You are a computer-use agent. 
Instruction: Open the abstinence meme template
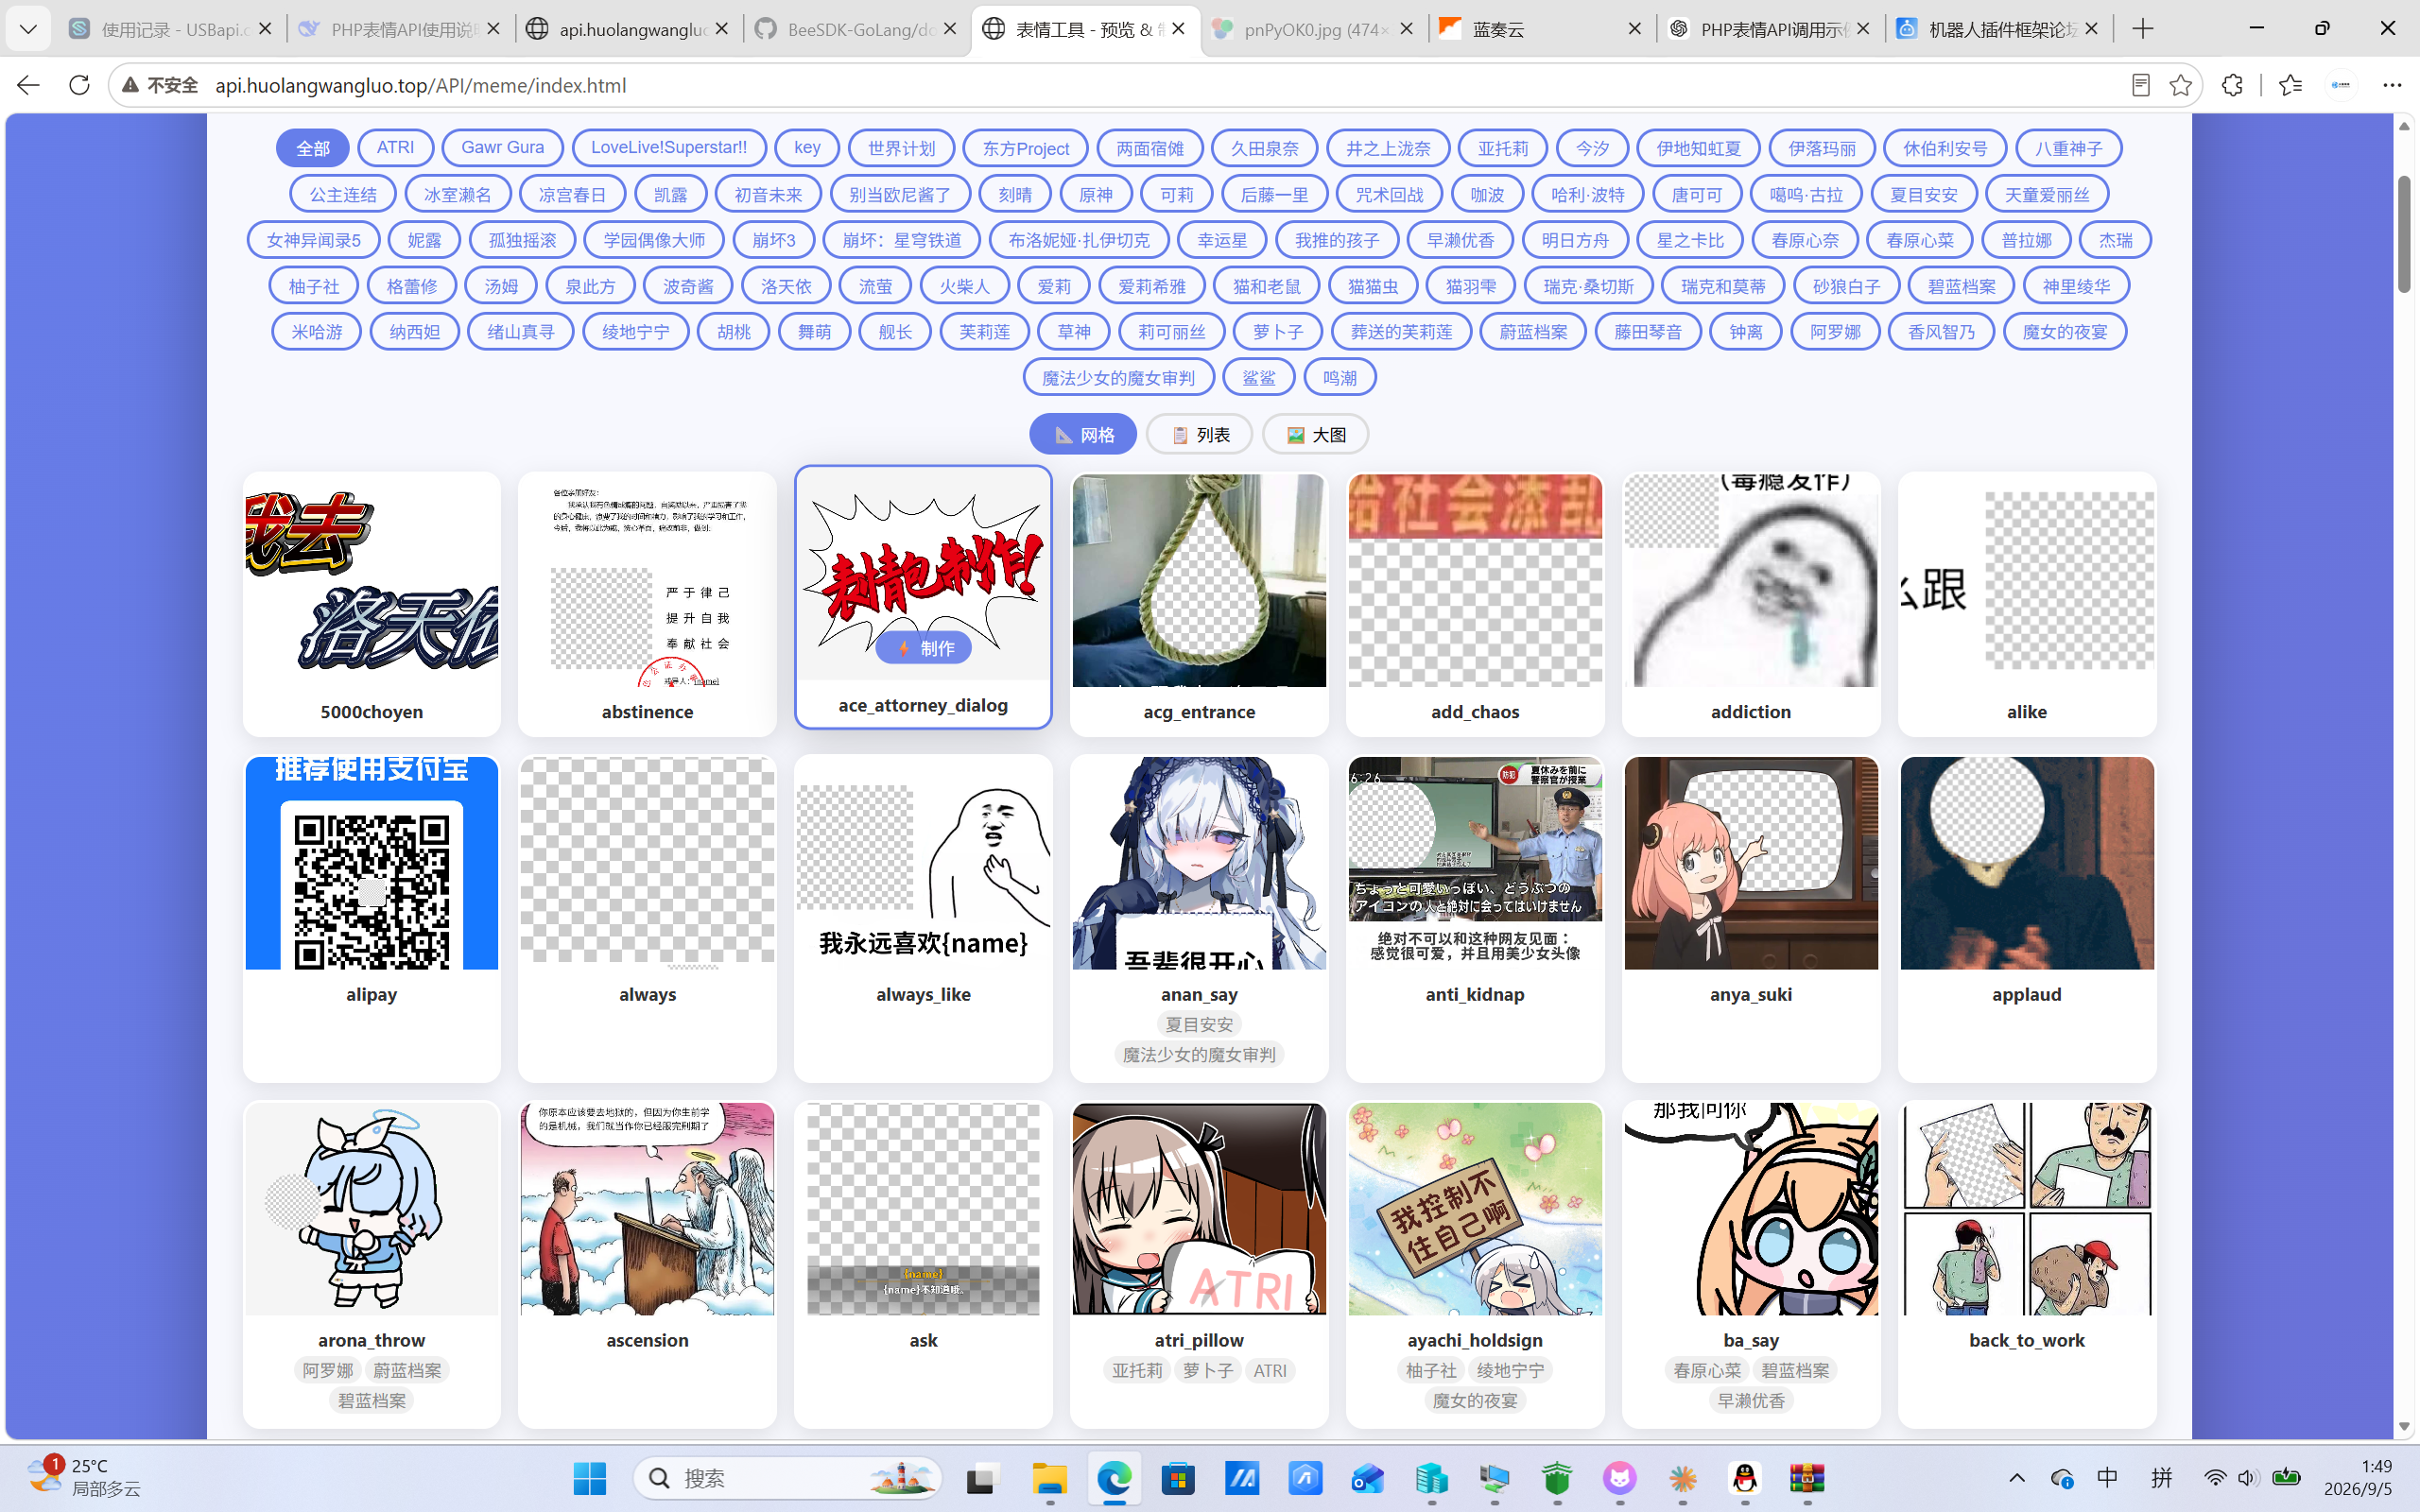point(647,604)
